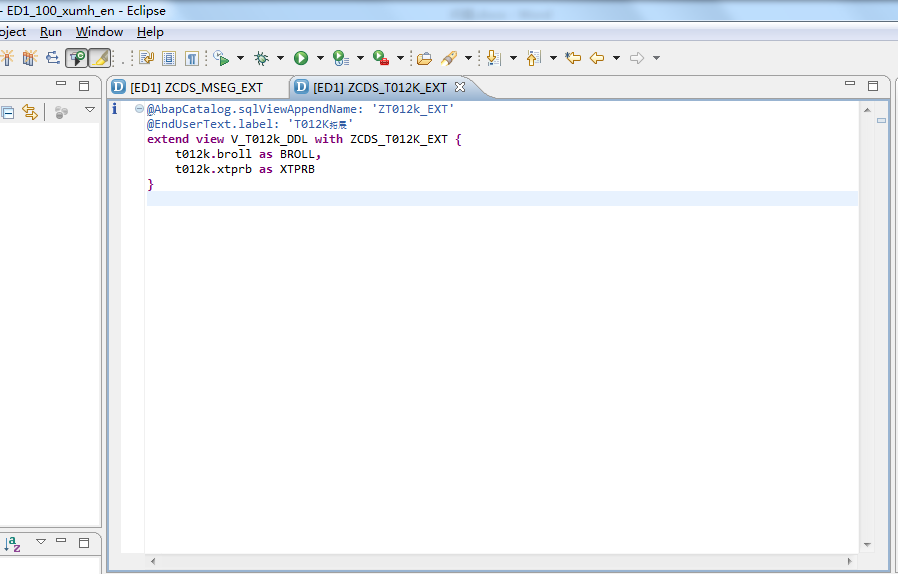
Task: Click the Open ABAP Development Object folder icon
Action: point(424,58)
